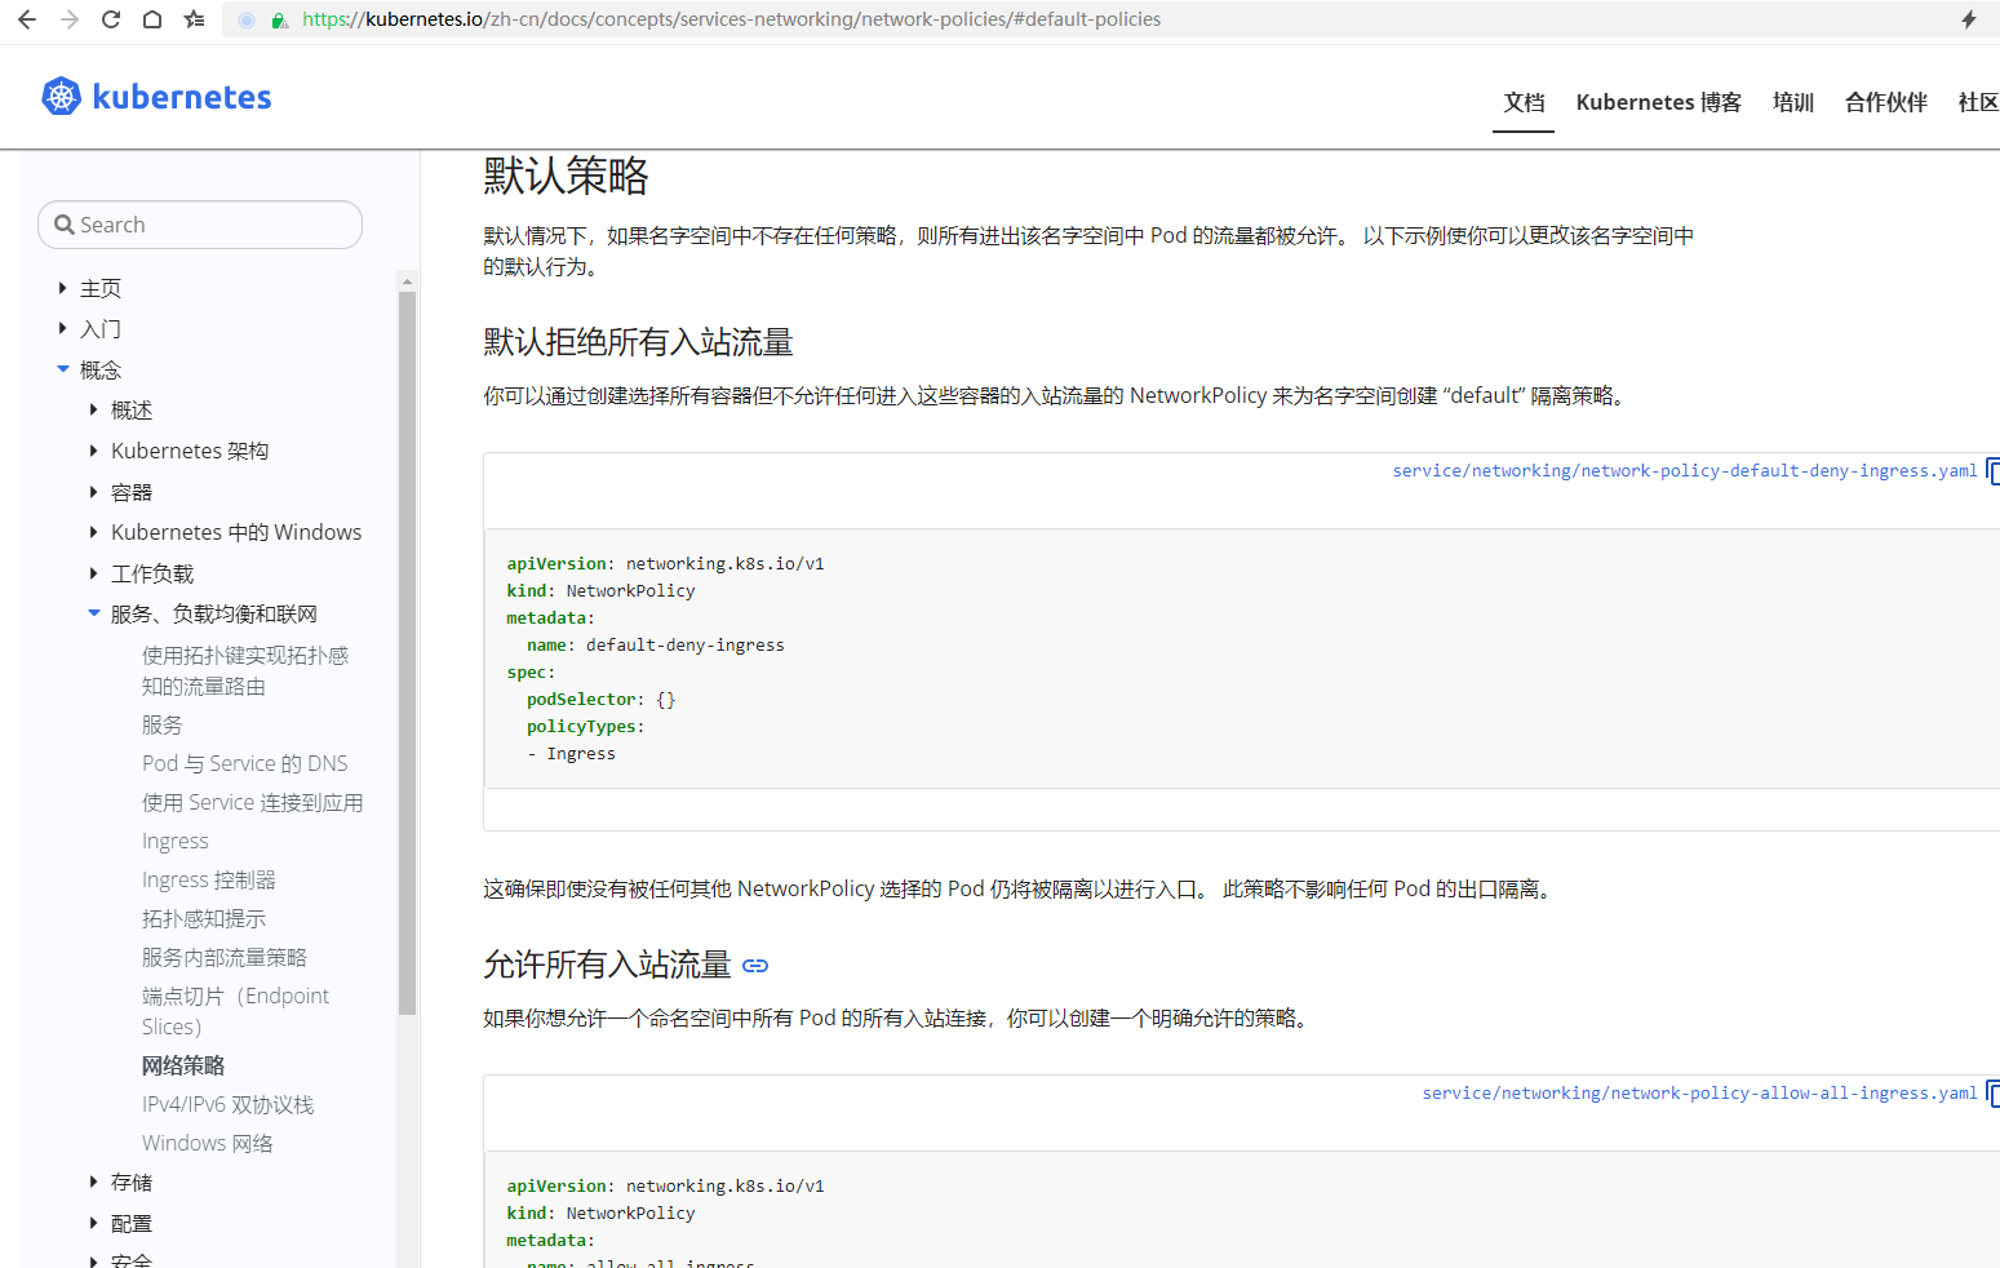Open the 培训 navigation item
Viewport: 2000px width, 1268px height.
pos(1793,102)
